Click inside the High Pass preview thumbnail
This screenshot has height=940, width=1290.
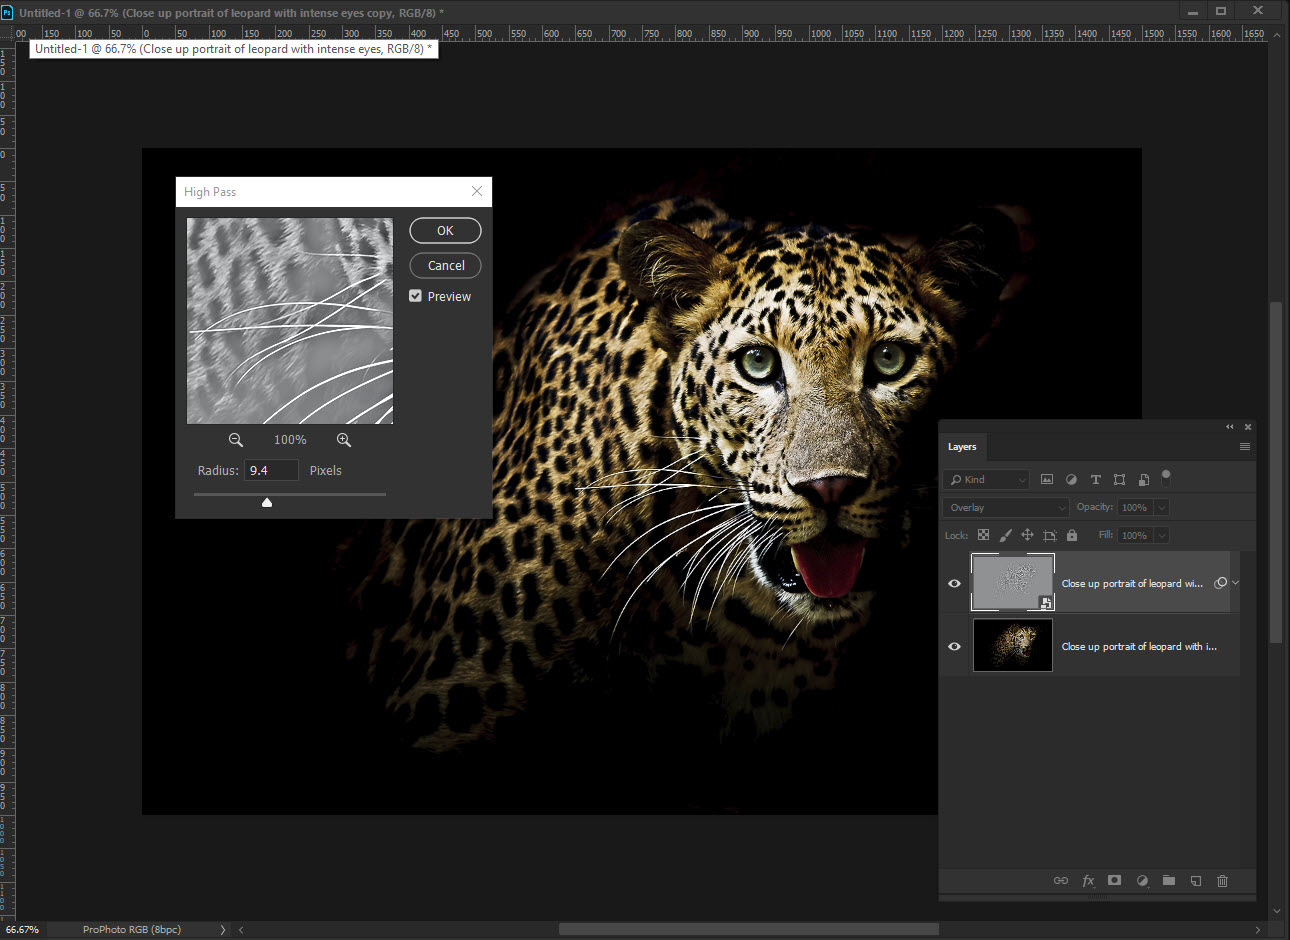pyautogui.click(x=290, y=321)
